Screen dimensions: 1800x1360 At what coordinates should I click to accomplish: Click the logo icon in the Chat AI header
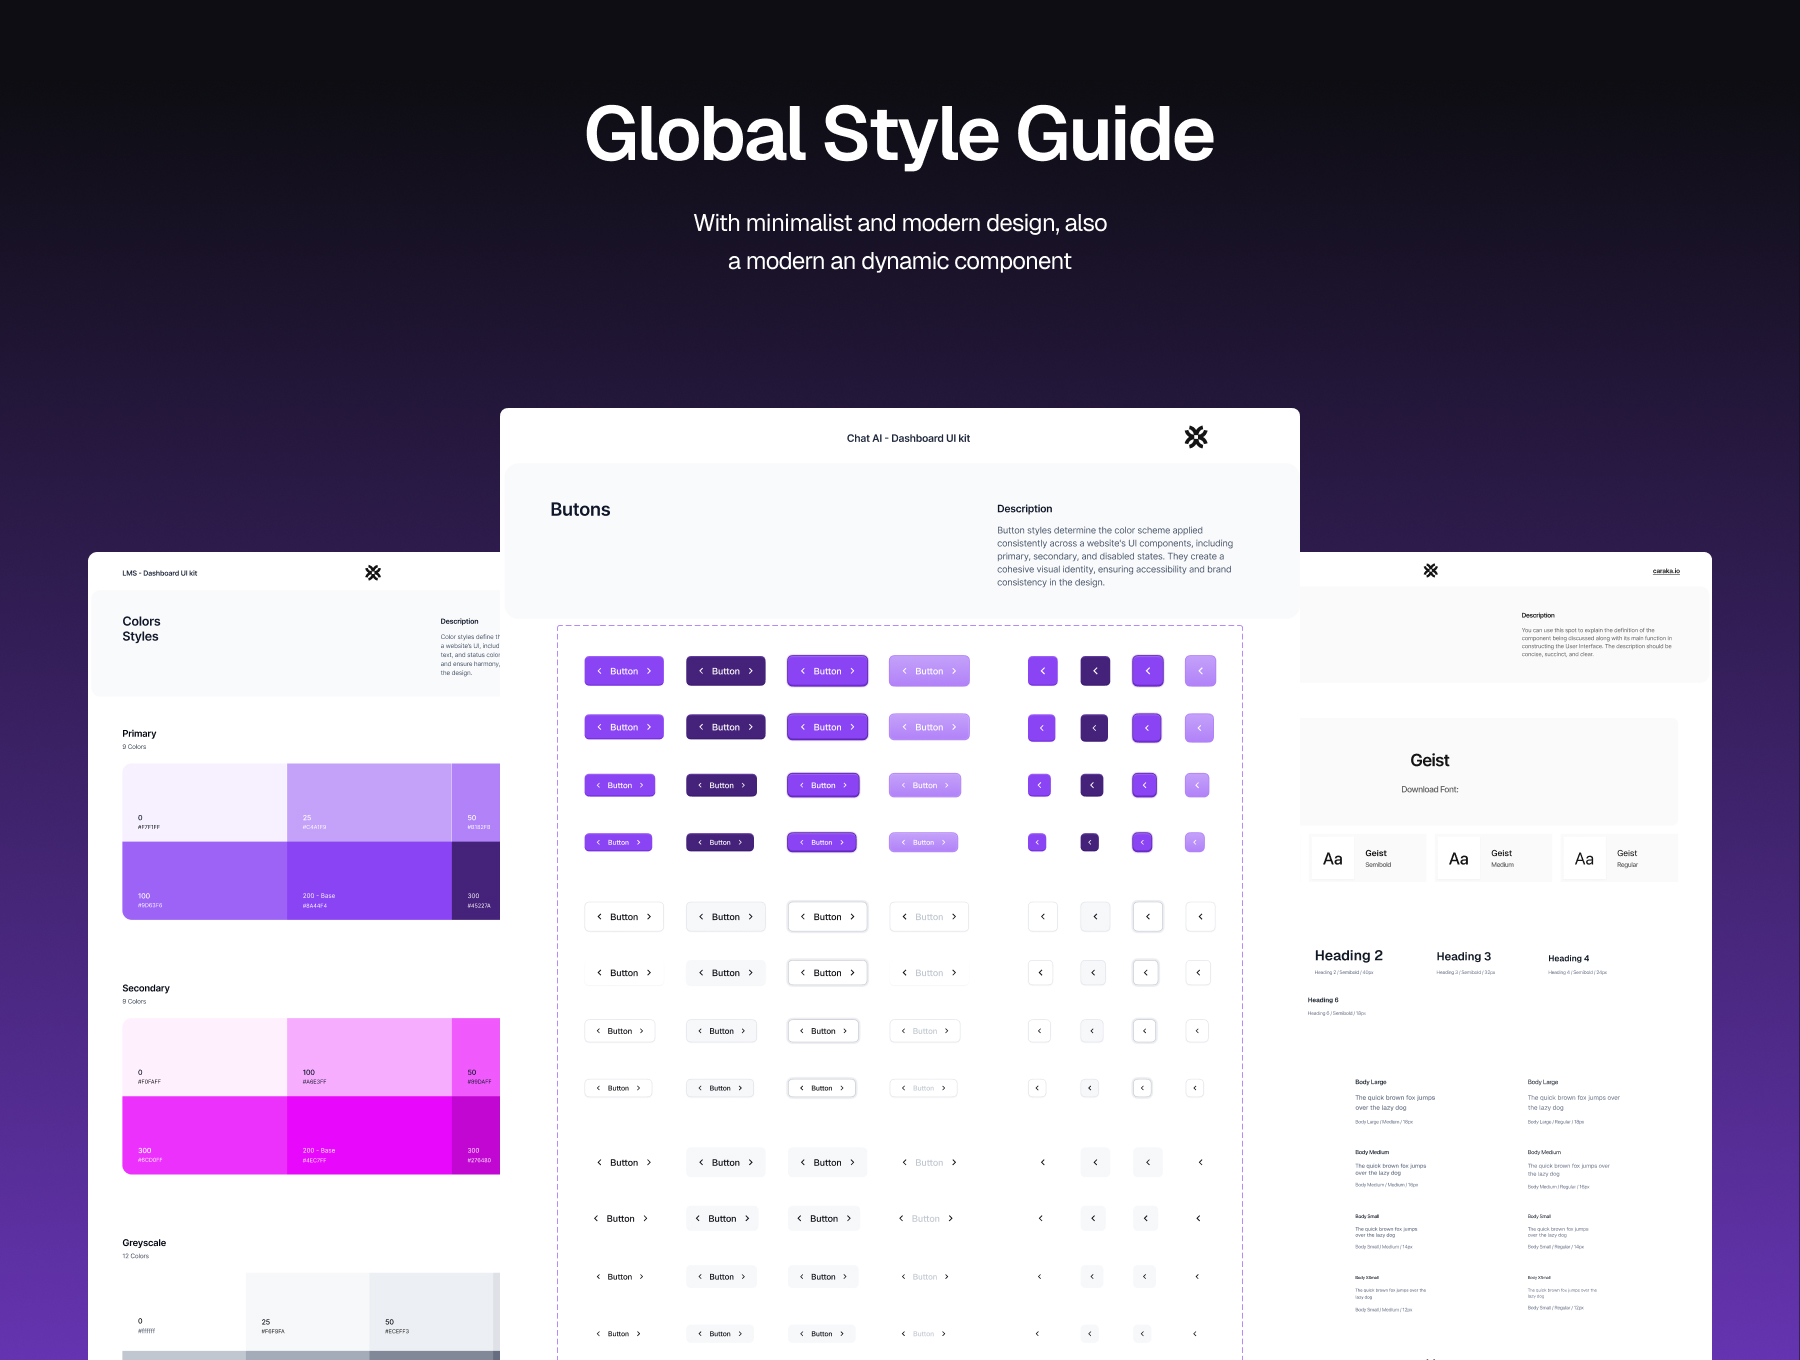(1195, 437)
